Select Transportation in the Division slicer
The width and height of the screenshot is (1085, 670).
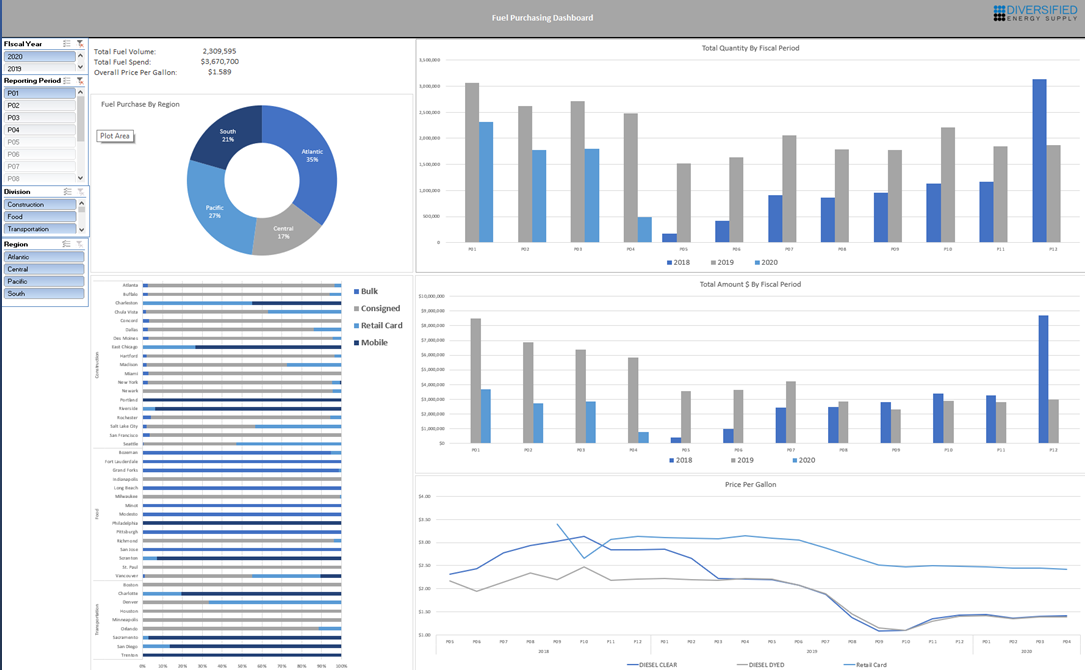tap(38, 228)
